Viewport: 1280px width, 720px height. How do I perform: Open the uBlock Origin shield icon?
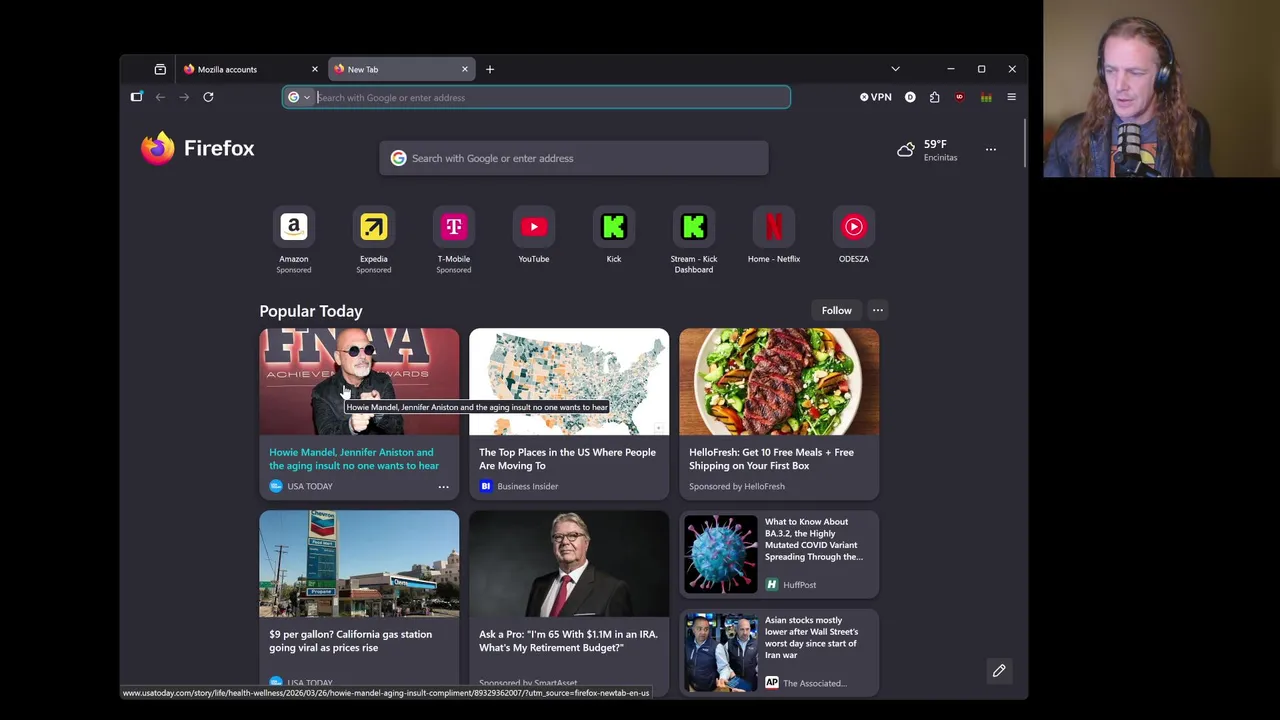click(959, 97)
